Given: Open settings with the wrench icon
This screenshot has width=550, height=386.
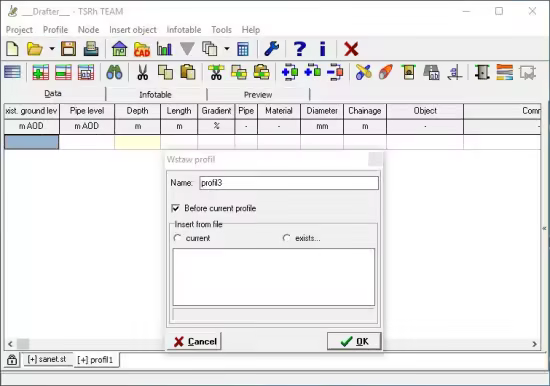Looking at the screenshot, I should coord(271,49).
